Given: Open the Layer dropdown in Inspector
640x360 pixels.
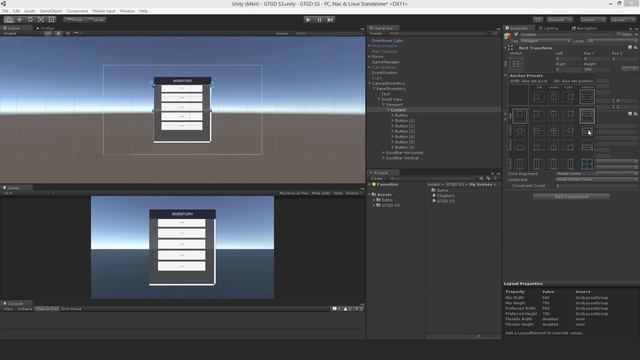Looking at the screenshot, I should tap(612, 41).
